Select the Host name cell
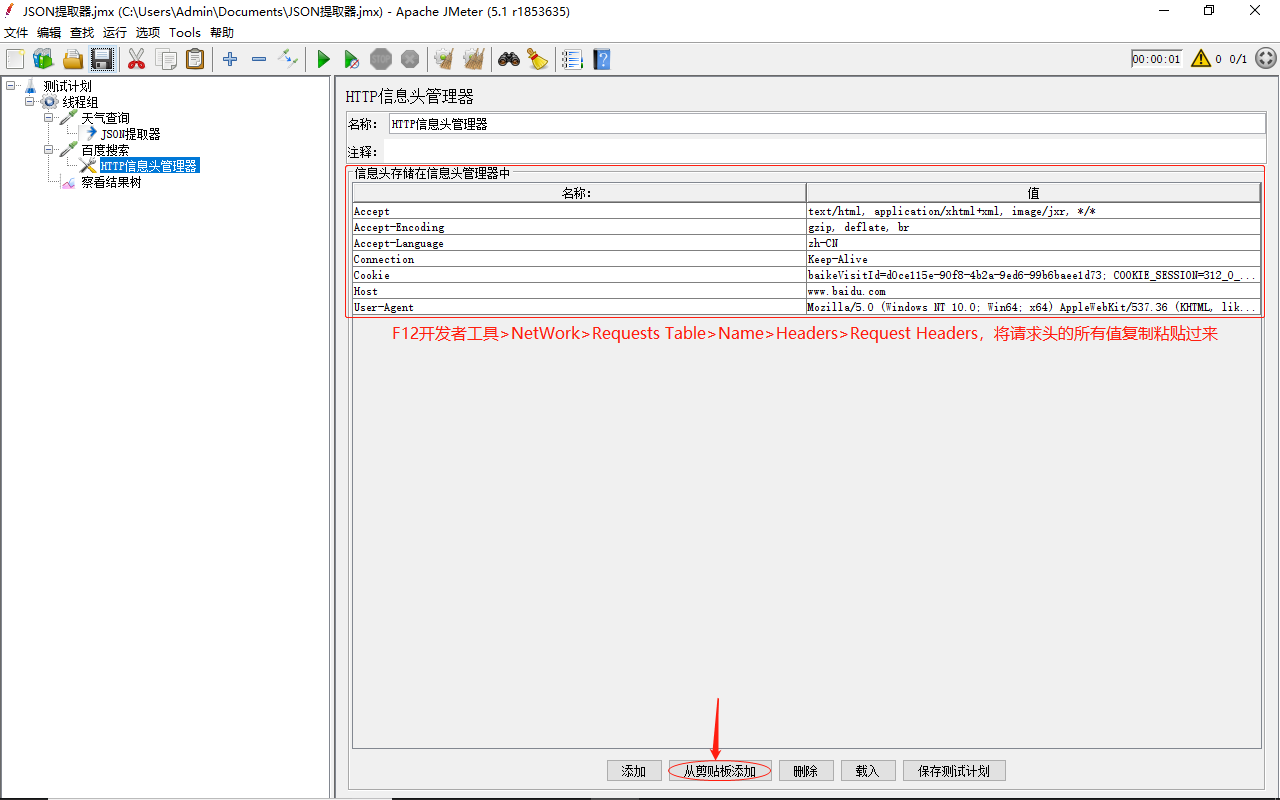Image resolution: width=1280 pixels, height=800 pixels. (x=579, y=291)
